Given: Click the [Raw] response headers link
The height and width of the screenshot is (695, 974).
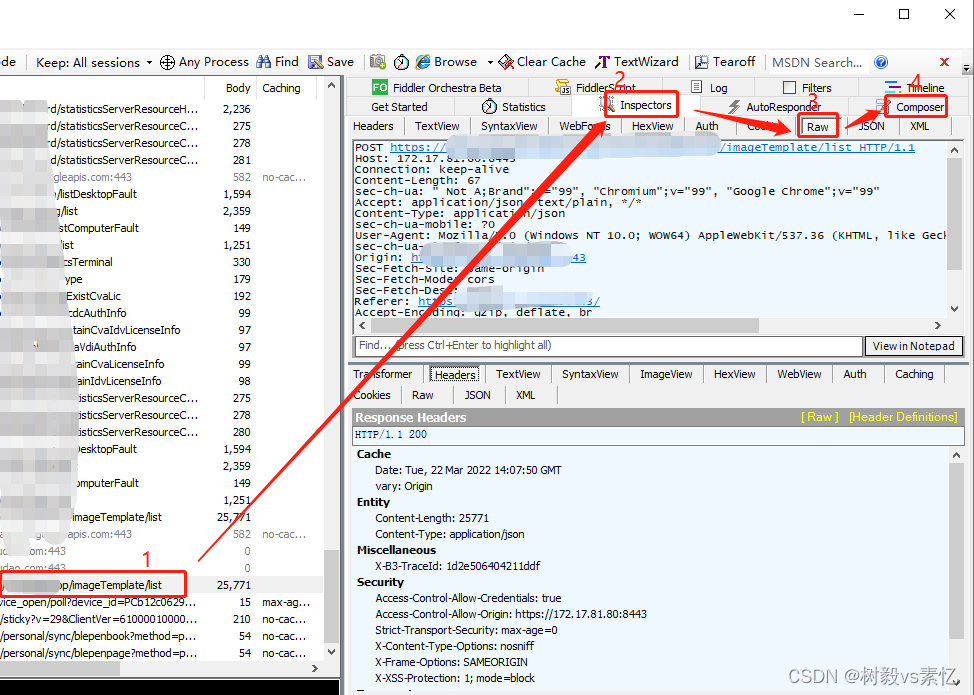Looking at the screenshot, I should coord(819,417).
